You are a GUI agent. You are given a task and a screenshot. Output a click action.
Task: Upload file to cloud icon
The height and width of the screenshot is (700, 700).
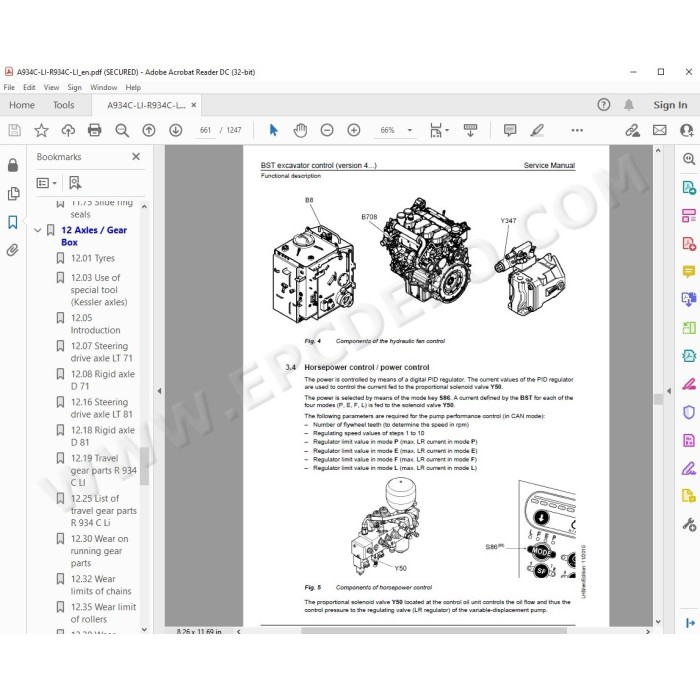point(68,130)
